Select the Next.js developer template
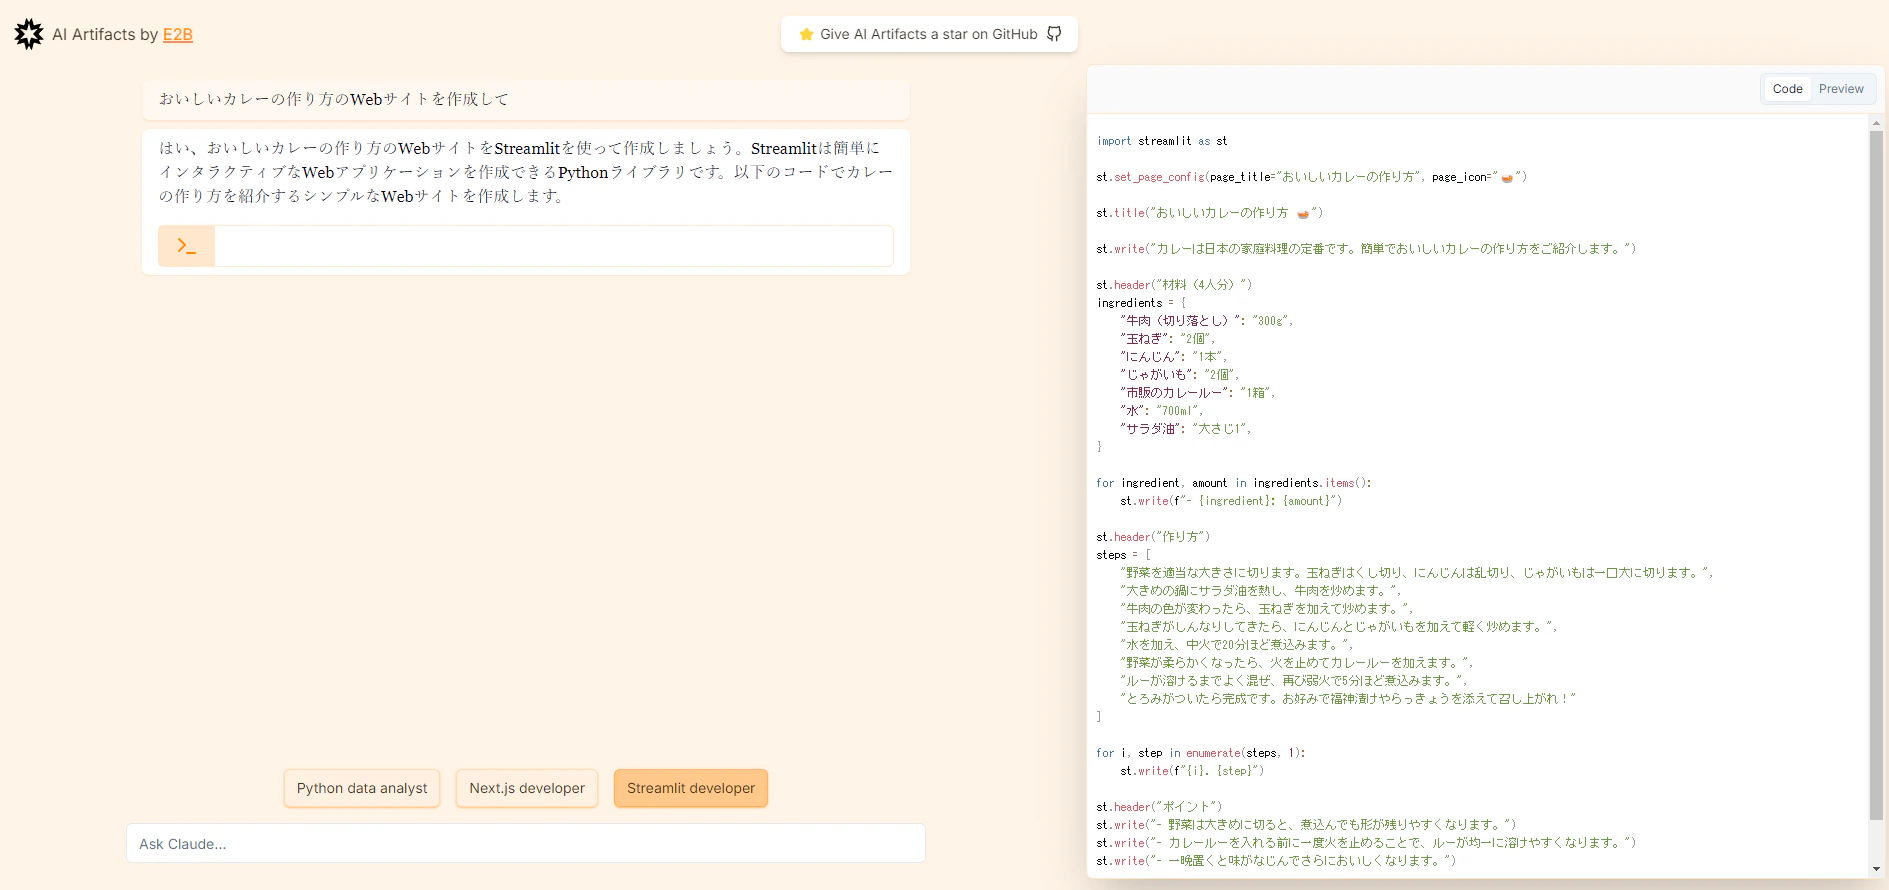This screenshot has height=890, width=1889. tap(527, 788)
